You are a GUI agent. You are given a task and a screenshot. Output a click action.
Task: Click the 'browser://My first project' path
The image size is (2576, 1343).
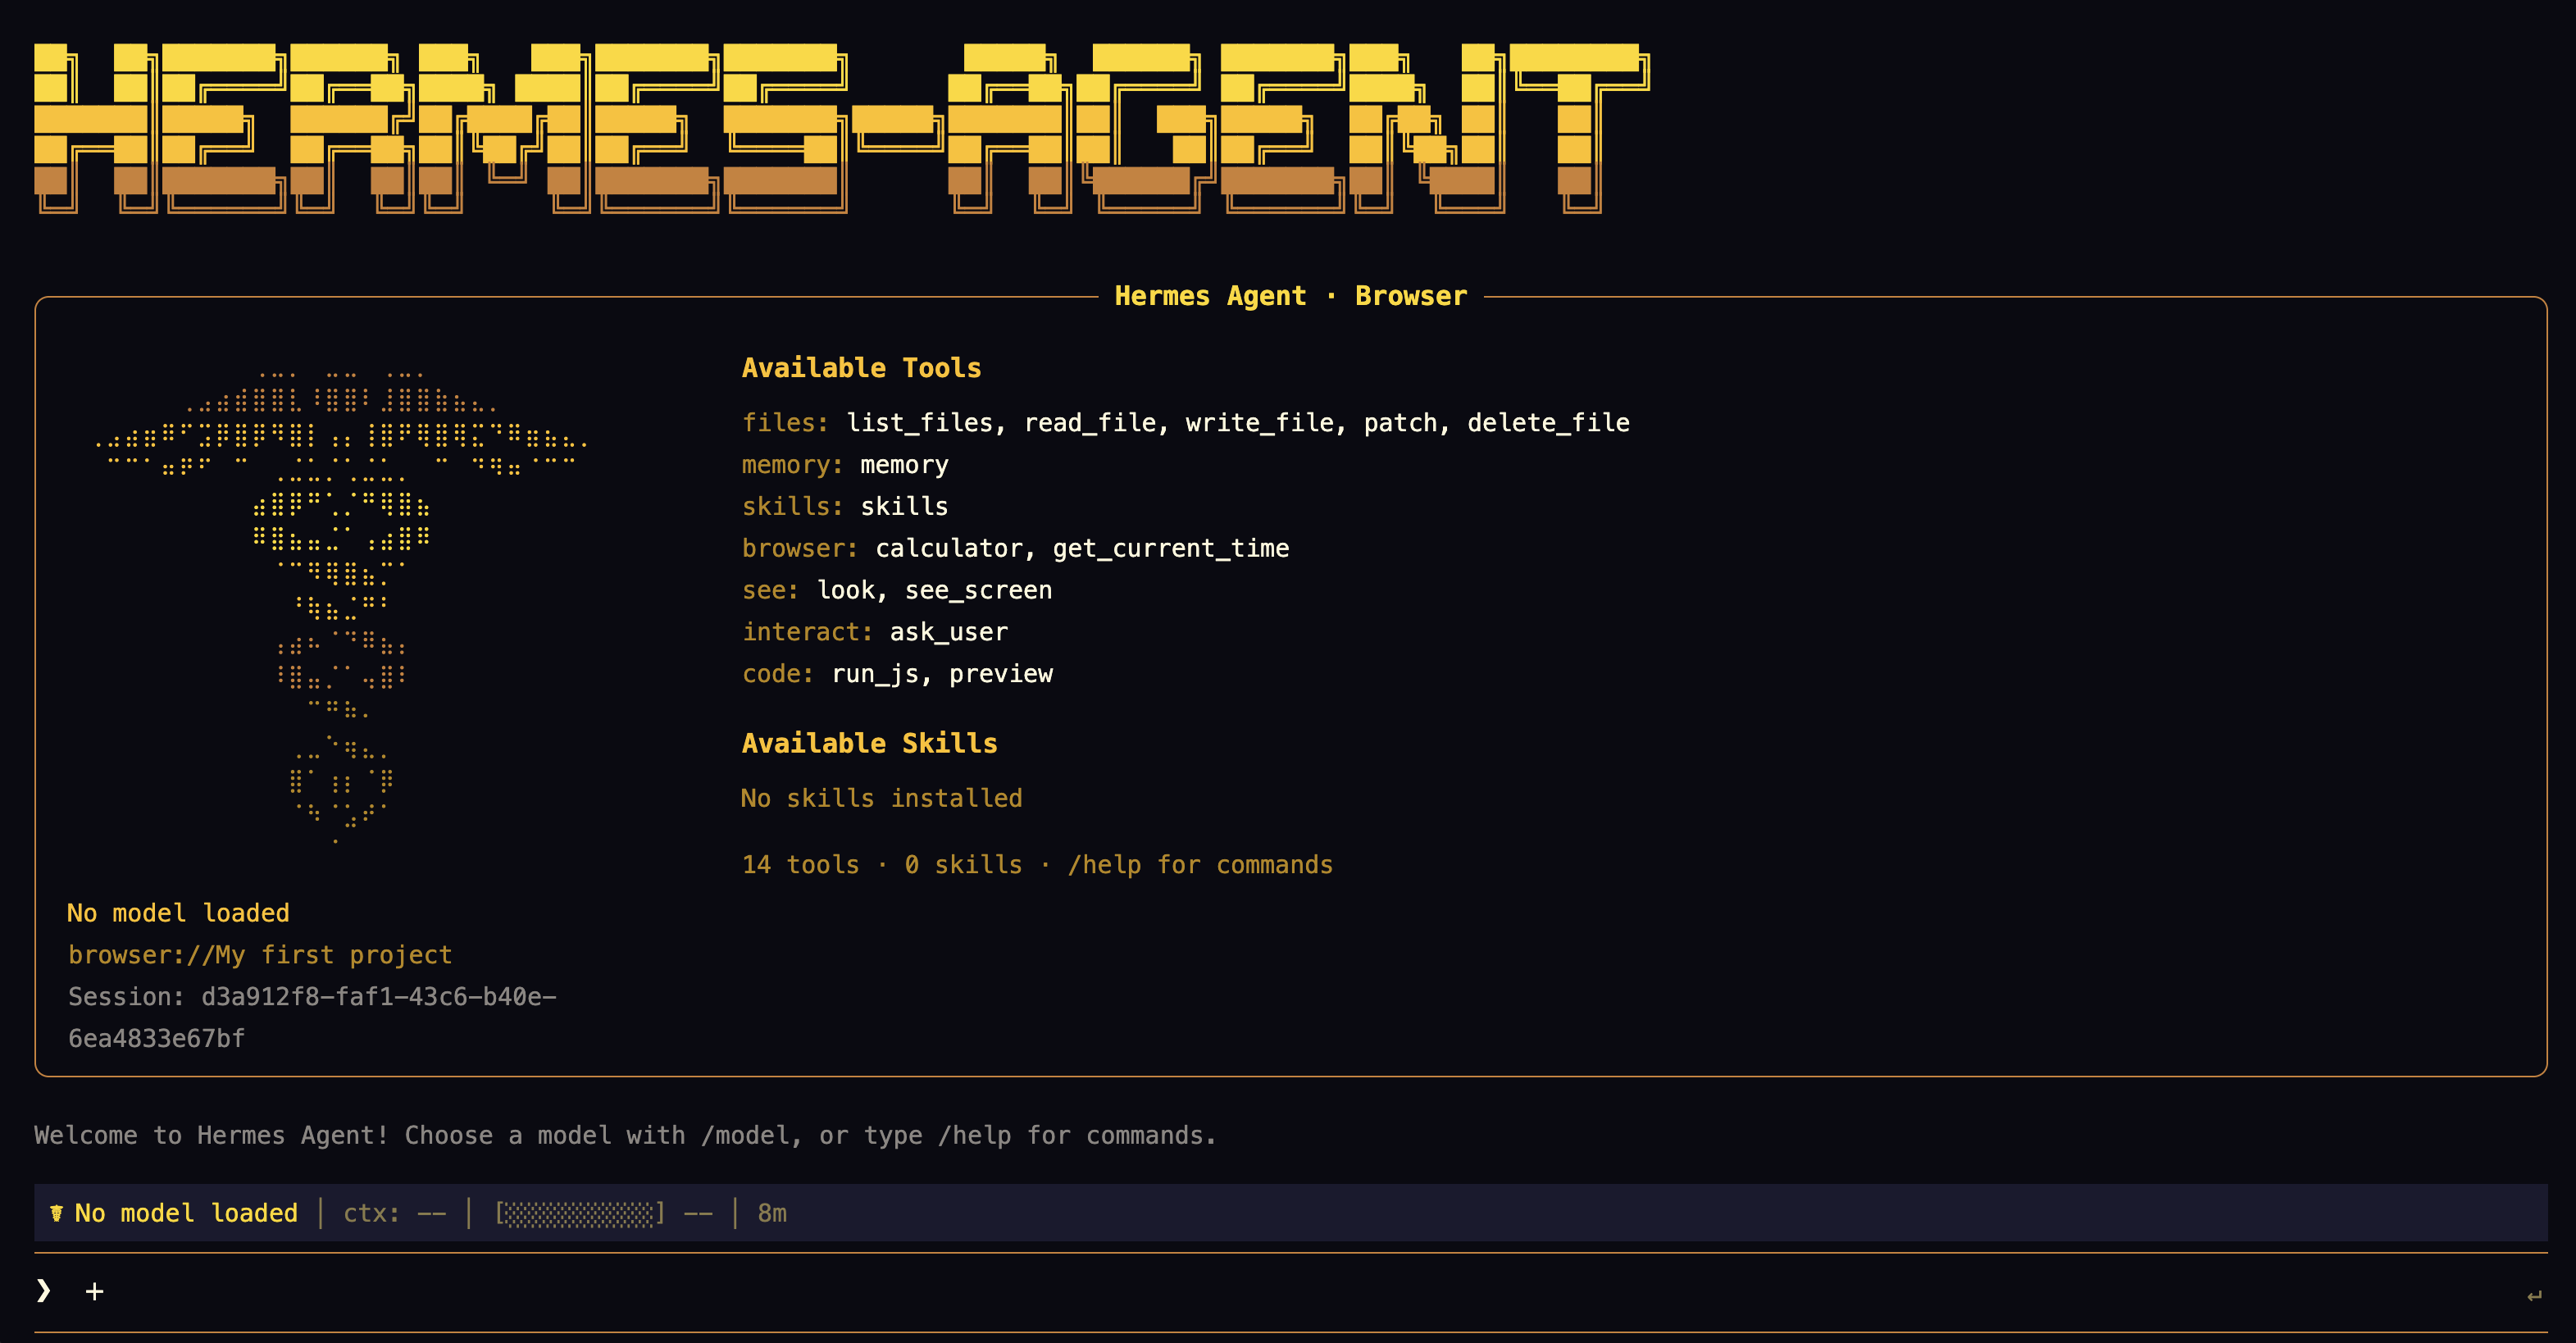point(260,955)
